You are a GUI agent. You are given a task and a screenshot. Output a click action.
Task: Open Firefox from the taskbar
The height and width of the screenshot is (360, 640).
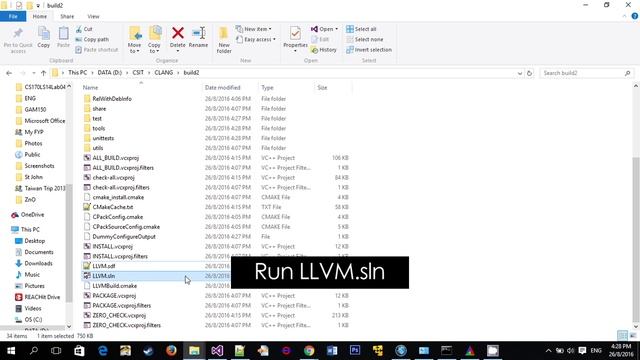pos(171,351)
